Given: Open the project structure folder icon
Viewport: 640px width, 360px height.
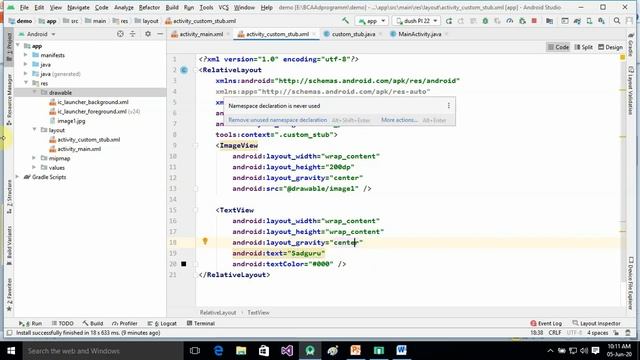Looking at the screenshot, I should click(549, 21).
